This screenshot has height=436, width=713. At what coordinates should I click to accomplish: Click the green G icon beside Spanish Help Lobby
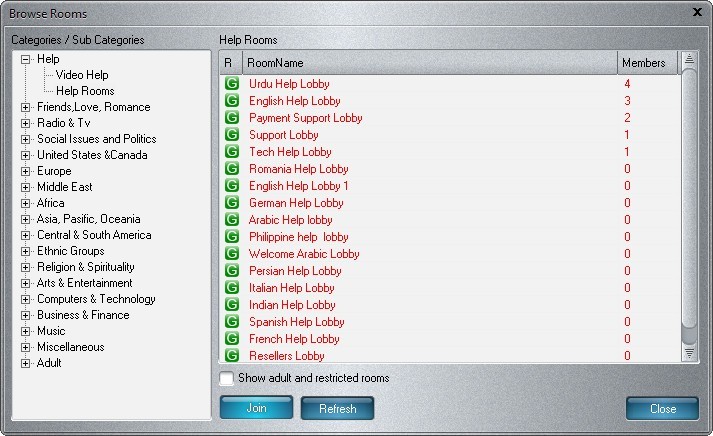[232, 322]
